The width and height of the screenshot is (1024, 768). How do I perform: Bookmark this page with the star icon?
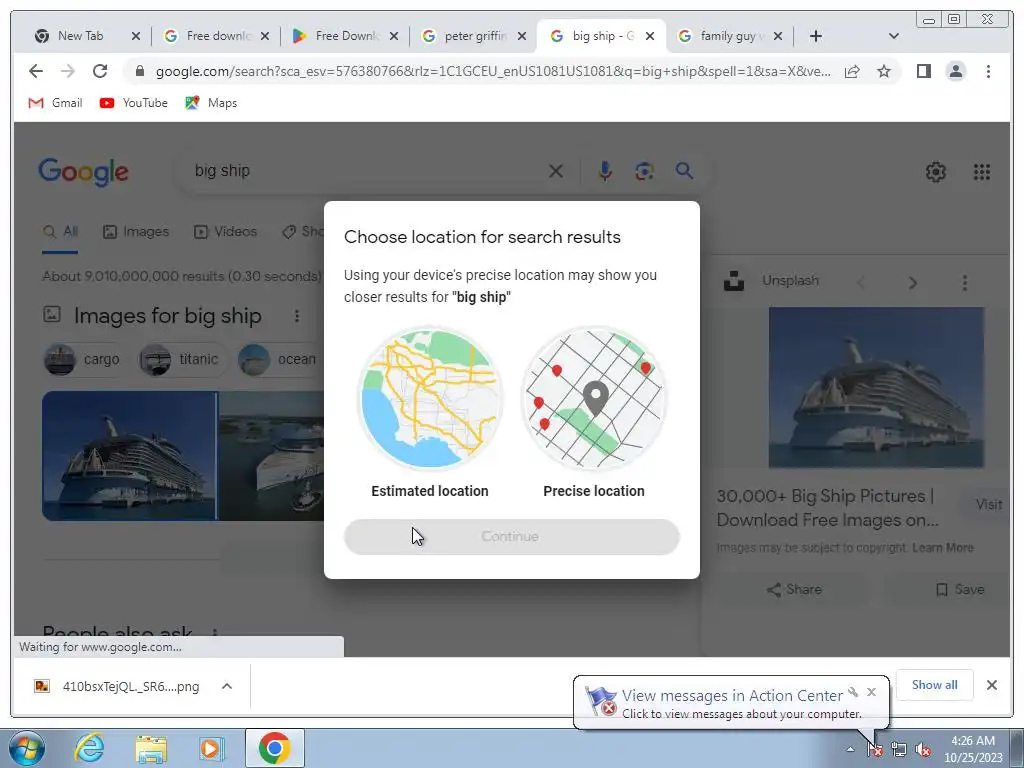[x=884, y=71]
